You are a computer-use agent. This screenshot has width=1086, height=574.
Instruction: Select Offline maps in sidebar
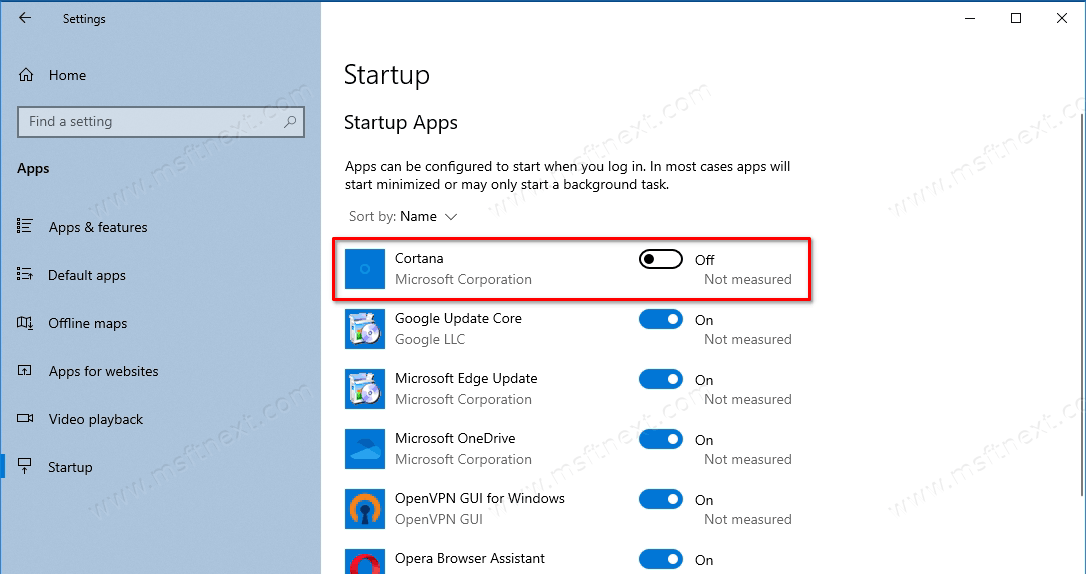(88, 324)
